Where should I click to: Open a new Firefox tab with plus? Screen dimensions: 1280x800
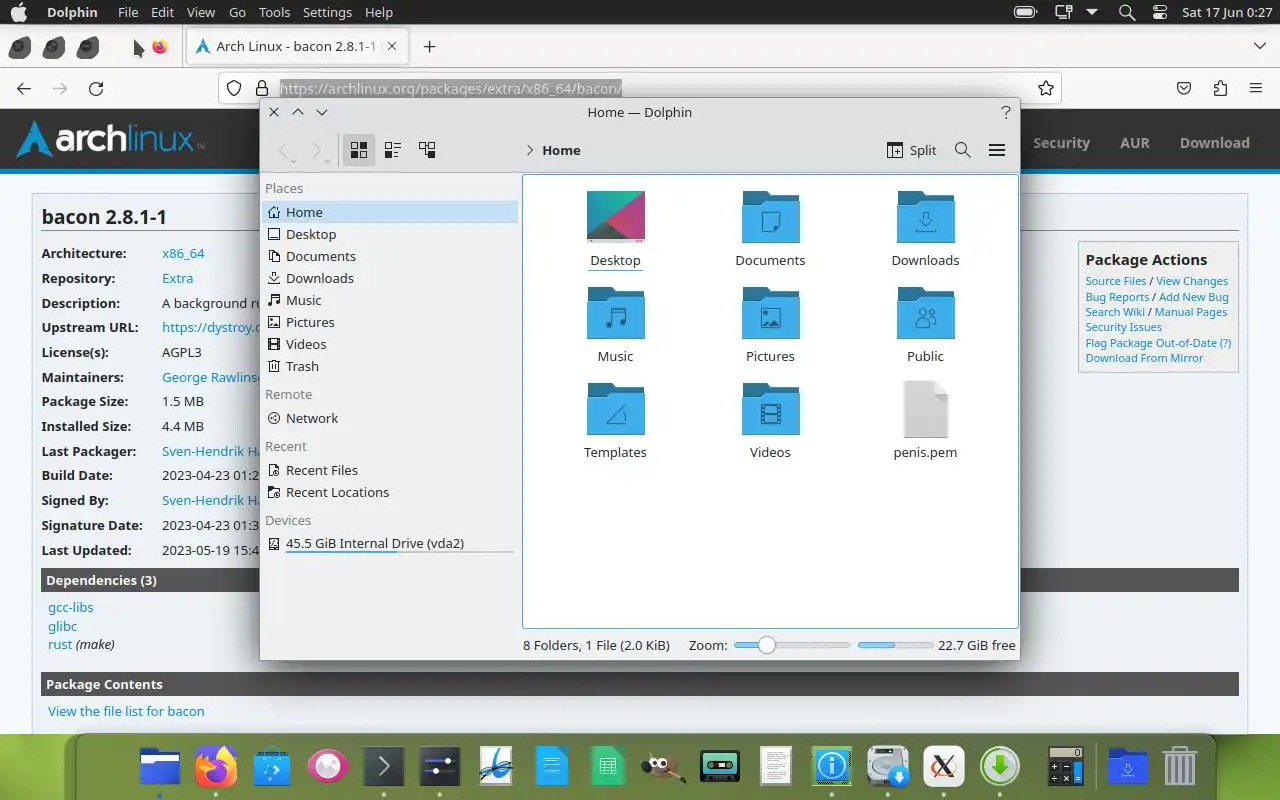tap(429, 46)
